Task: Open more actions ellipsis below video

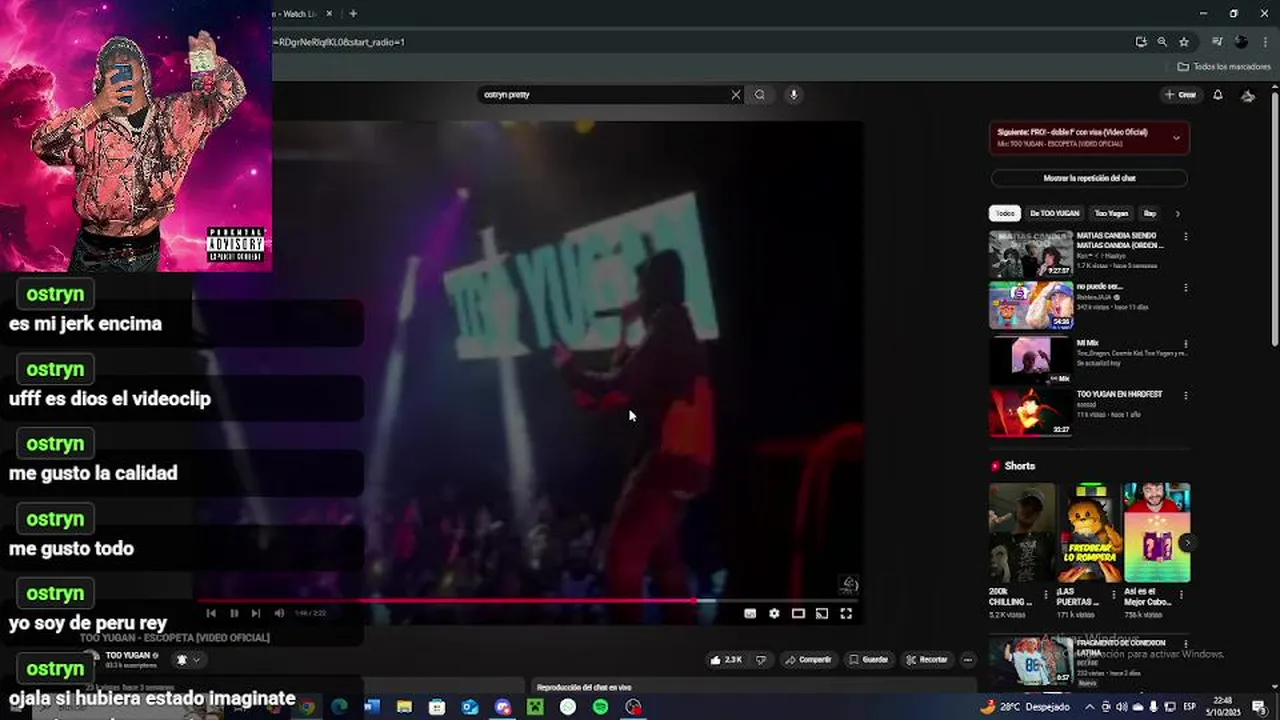Action: (967, 660)
